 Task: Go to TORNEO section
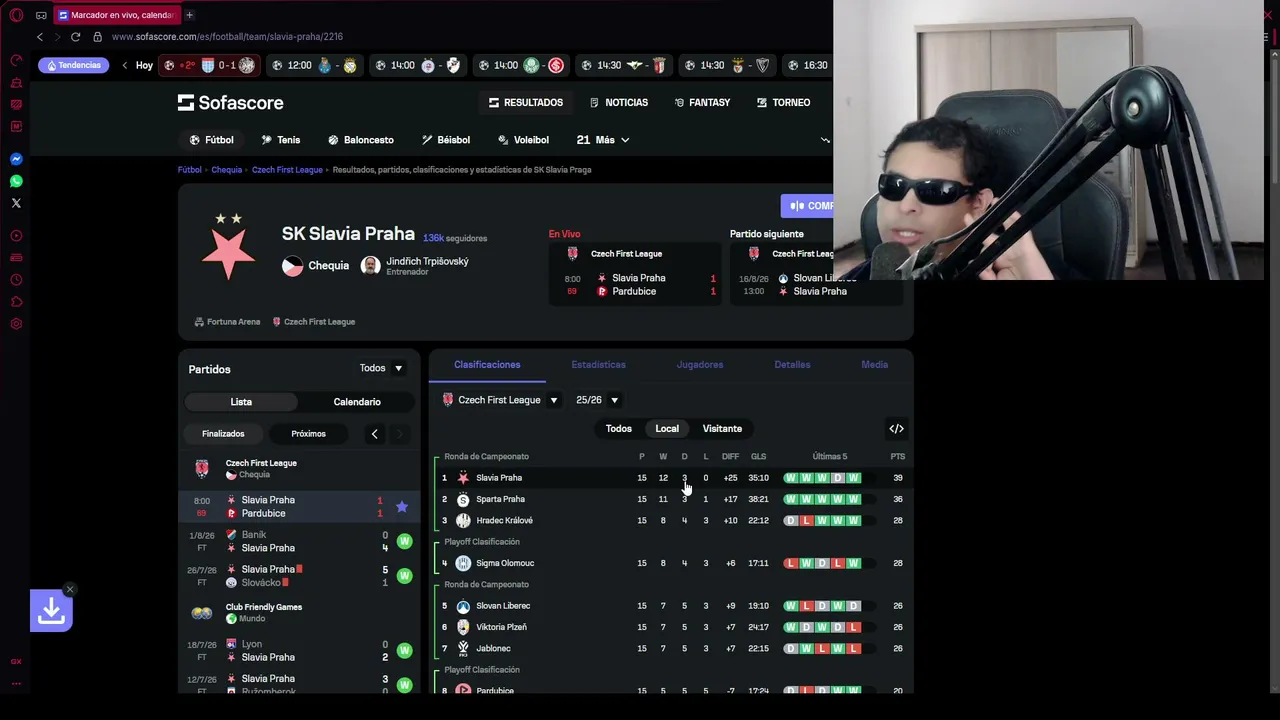coord(783,103)
